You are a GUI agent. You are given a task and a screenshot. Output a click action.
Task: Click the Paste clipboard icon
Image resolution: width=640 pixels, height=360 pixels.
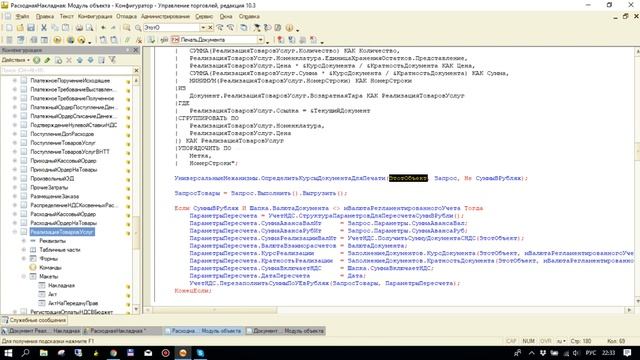point(65,28)
